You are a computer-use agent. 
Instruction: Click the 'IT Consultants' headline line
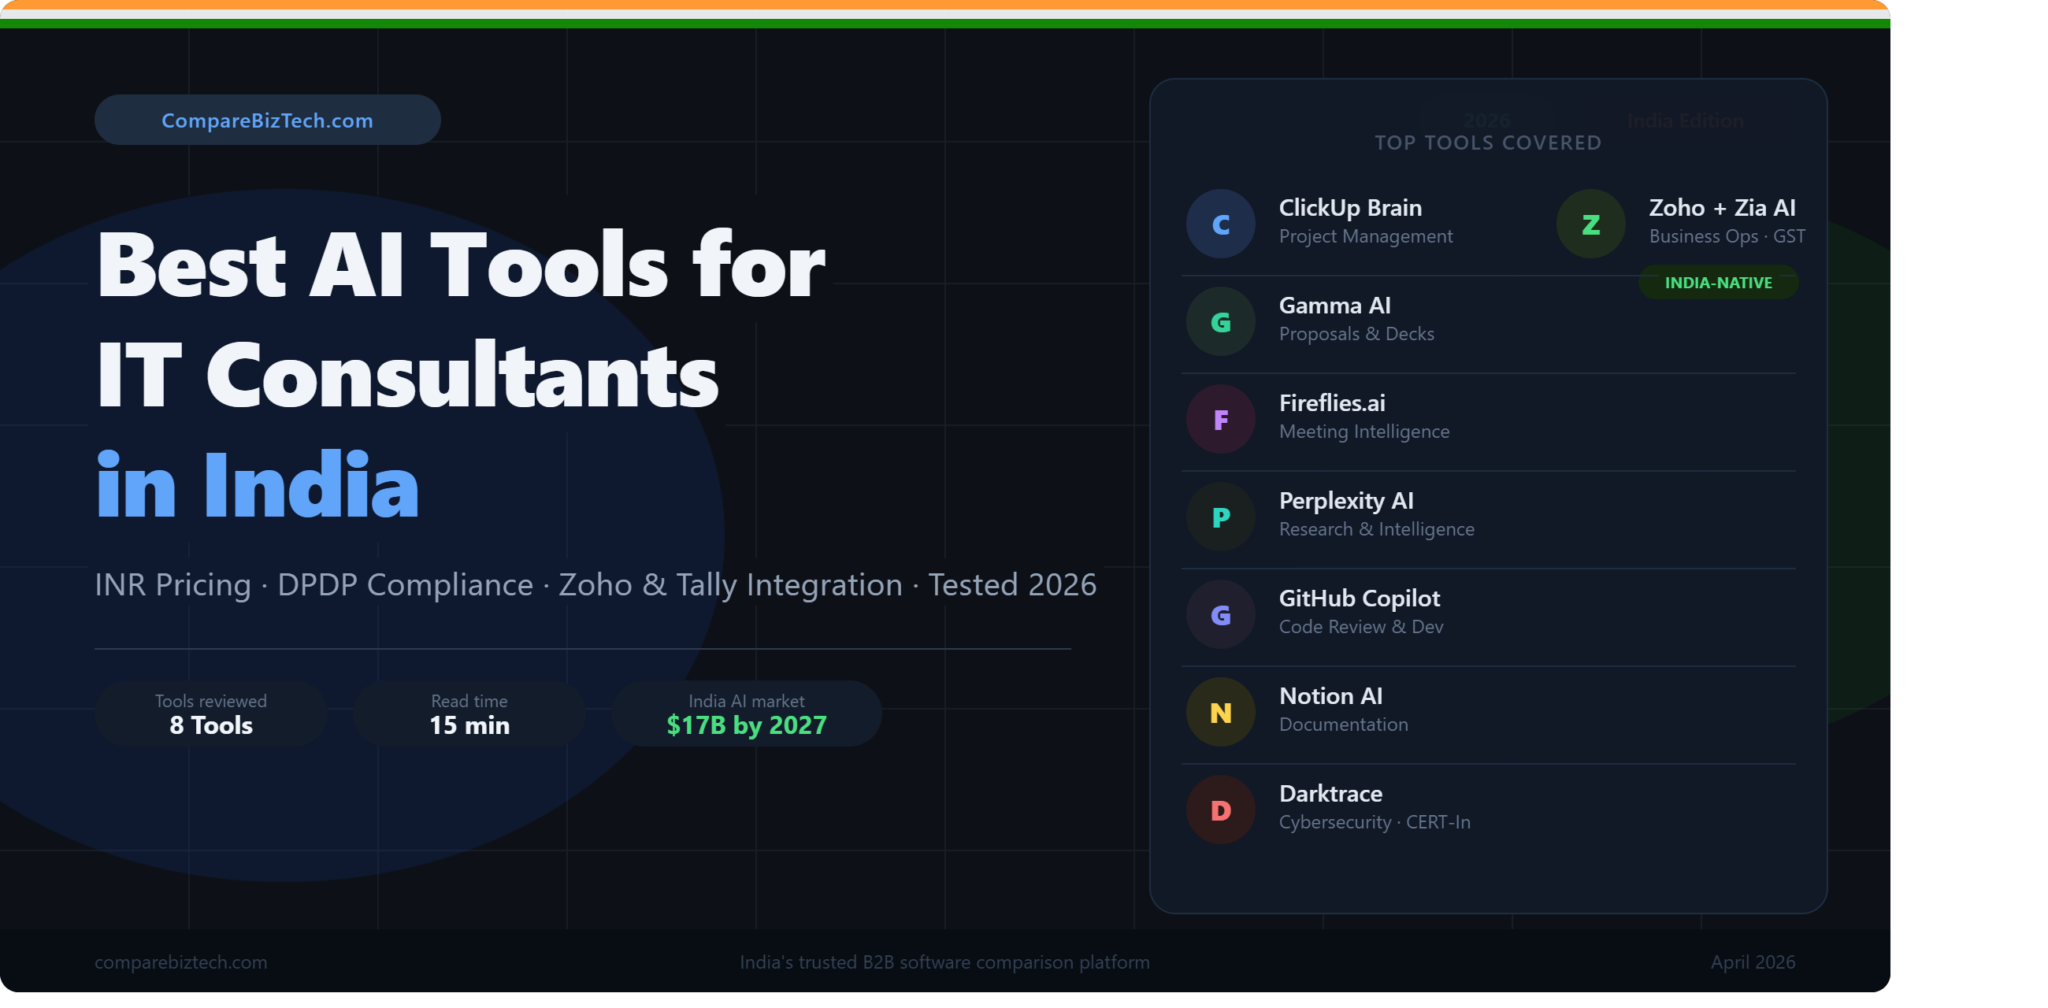(408, 375)
